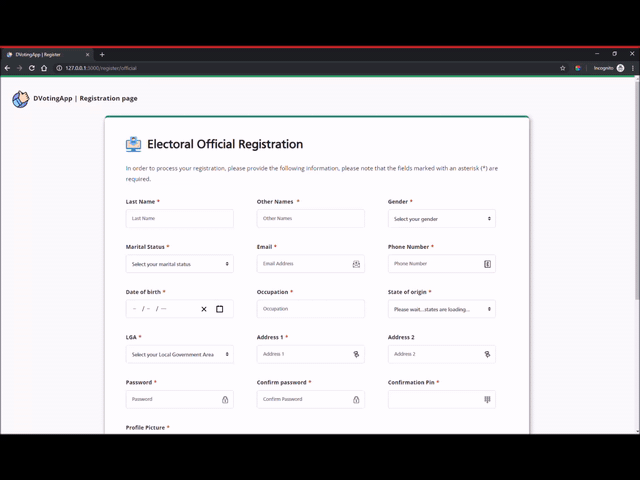This screenshot has height=480, width=640.
Task: Go back using browser back arrow
Action: click(x=7, y=68)
